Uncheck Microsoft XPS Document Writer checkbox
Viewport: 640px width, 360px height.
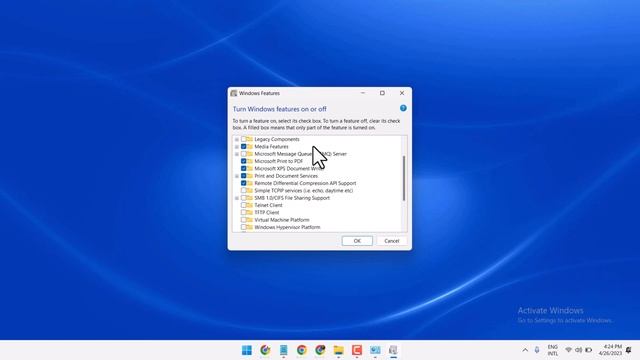coord(243,169)
